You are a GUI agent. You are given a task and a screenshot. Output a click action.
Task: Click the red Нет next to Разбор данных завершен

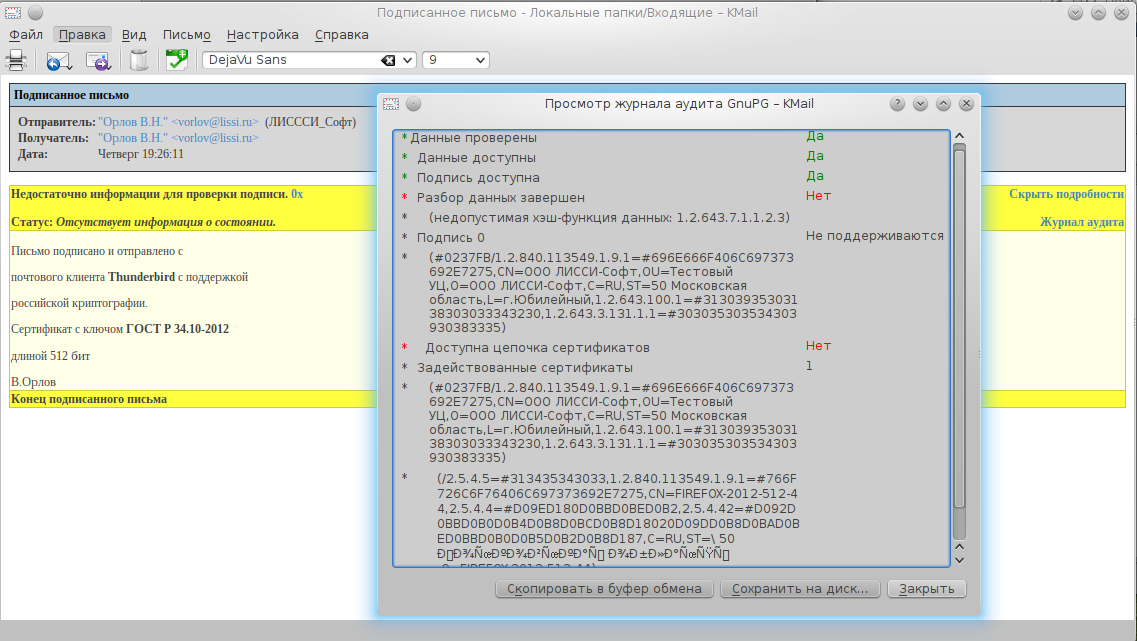pyautogui.click(x=818, y=196)
